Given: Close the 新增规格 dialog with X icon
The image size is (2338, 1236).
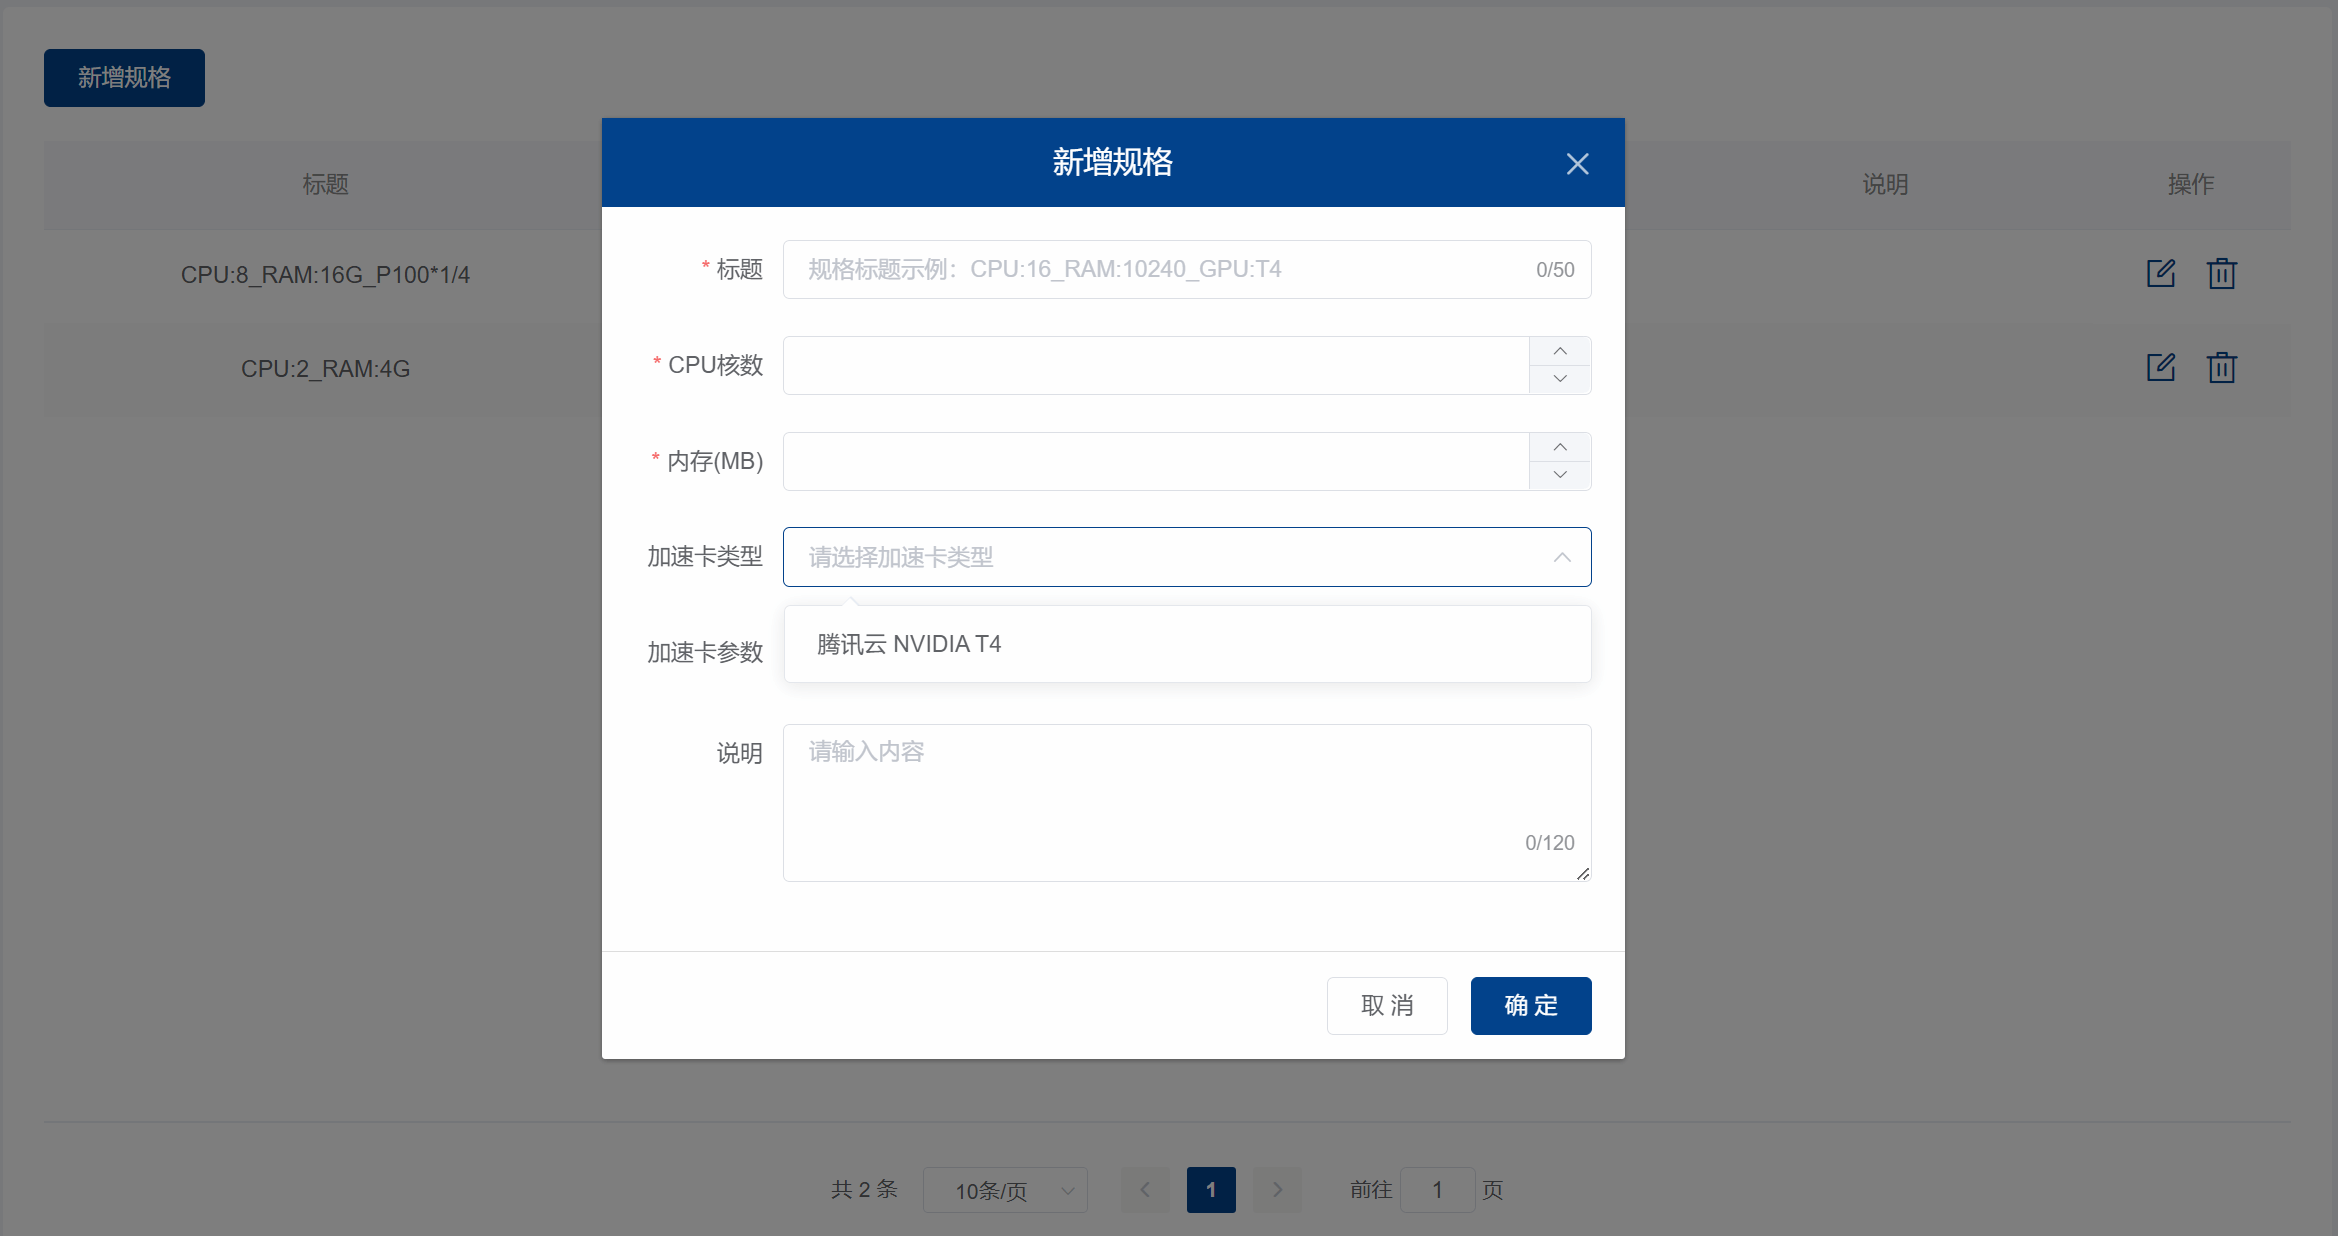Looking at the screenshot, I should 1577,164.
